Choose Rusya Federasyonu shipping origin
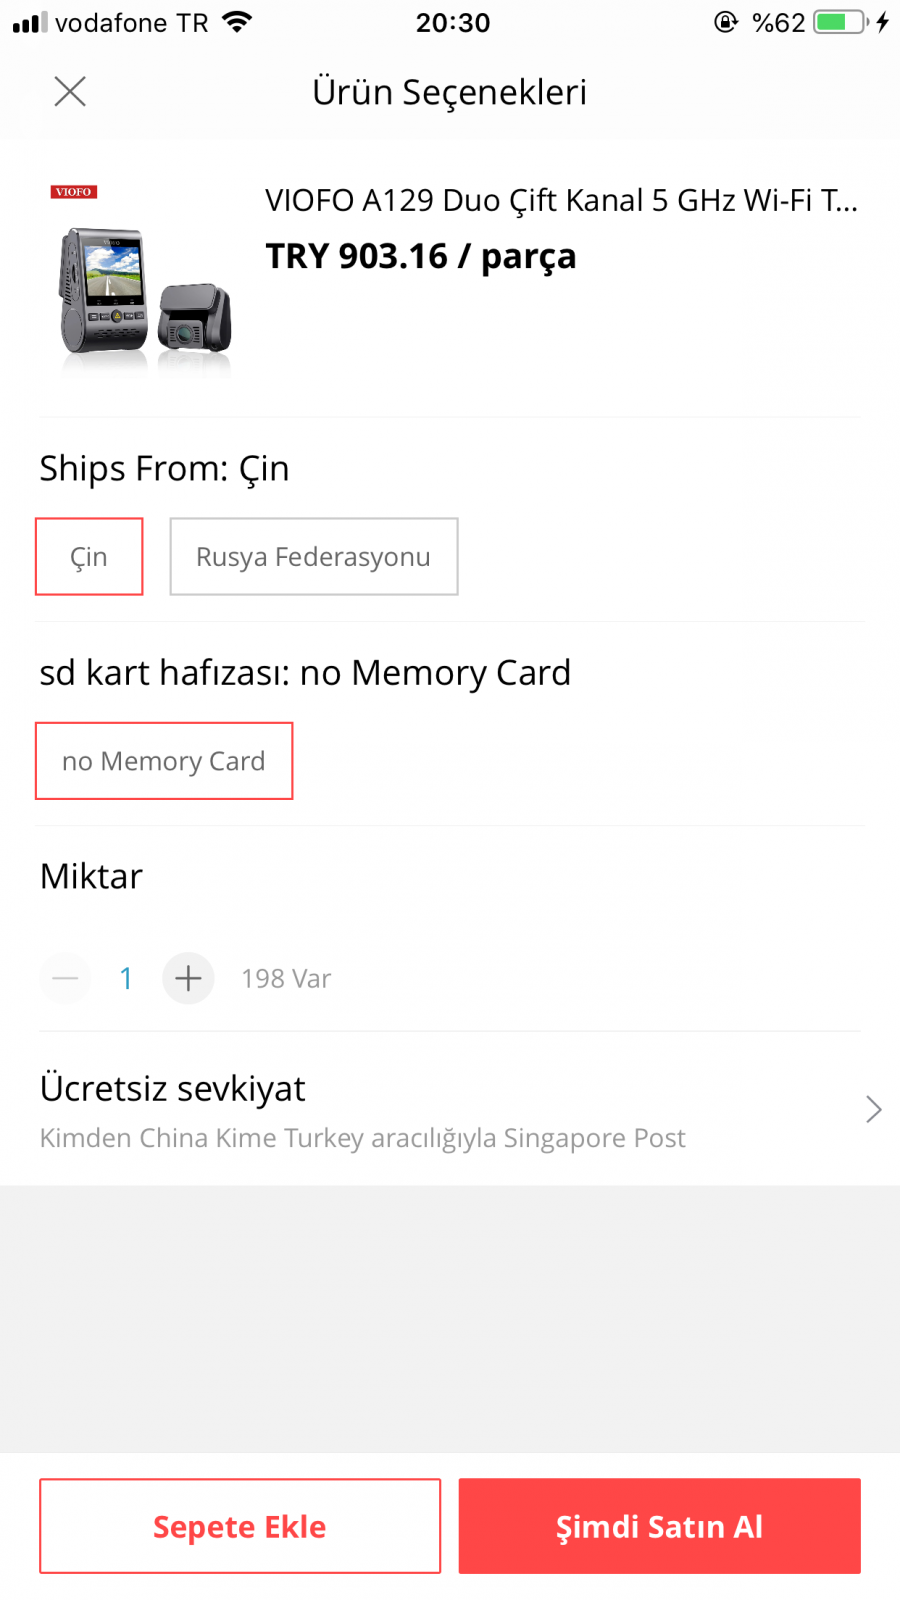The width and height of the screenshot is (900, 1600). 313,557
